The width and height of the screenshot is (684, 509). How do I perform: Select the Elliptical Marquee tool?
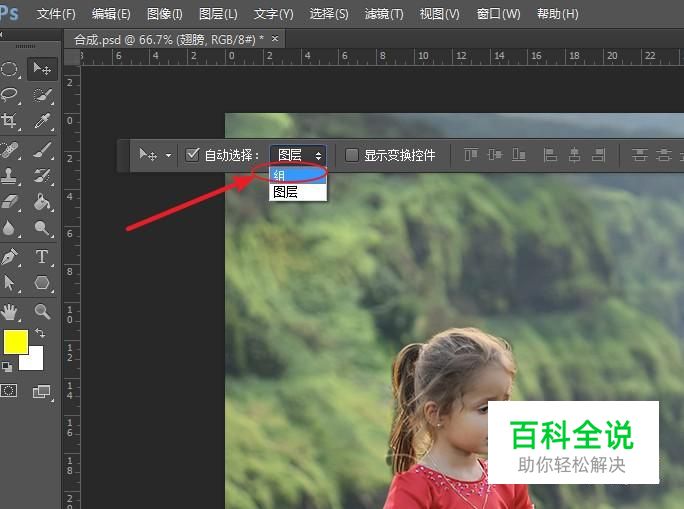[x=10, y=69]
